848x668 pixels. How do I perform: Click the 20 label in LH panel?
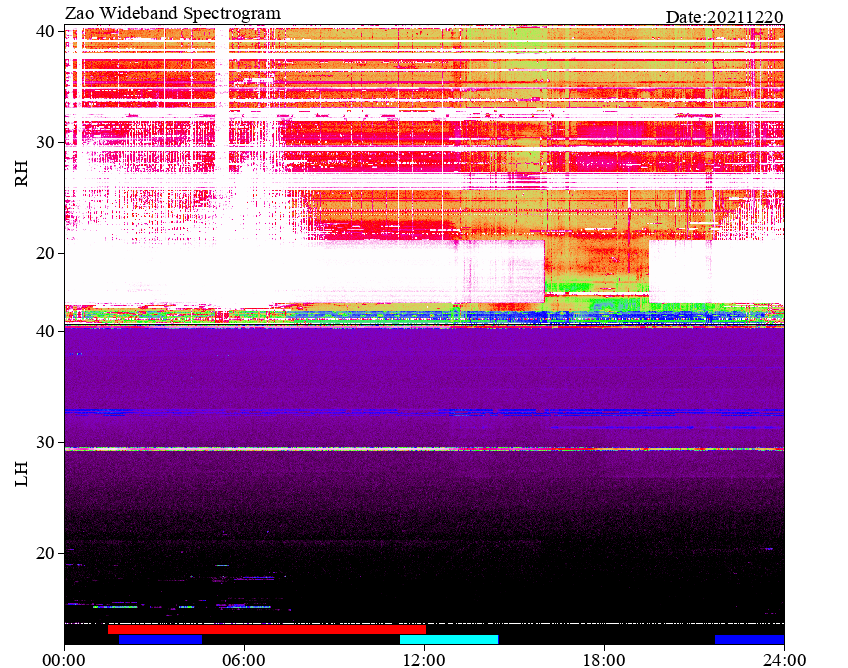point(45,553)
